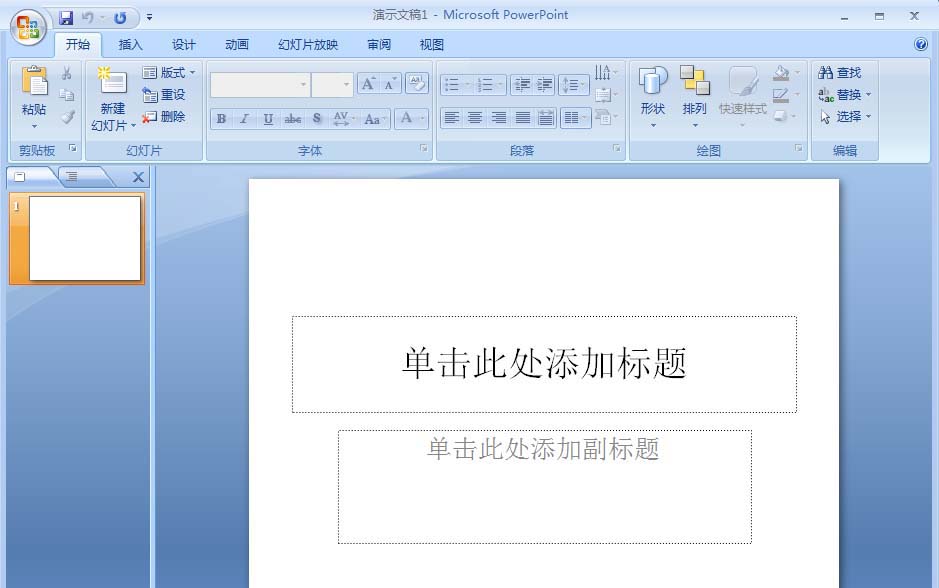Align text left
This screenshot has width=939, height=588.
tap(452, 118)
